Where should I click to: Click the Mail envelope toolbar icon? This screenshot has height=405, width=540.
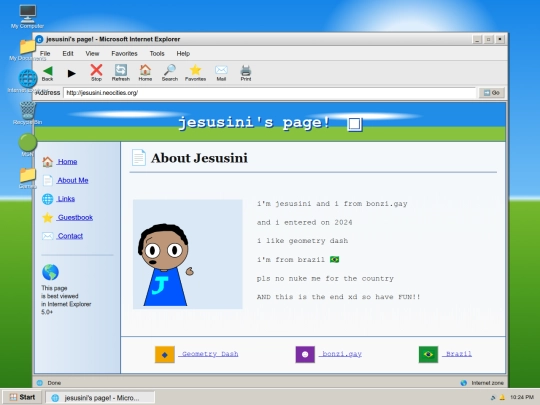tap(221, 73)
